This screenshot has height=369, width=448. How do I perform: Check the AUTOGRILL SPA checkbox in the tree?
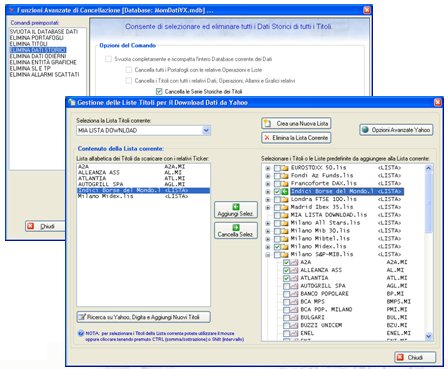[286, 286]
